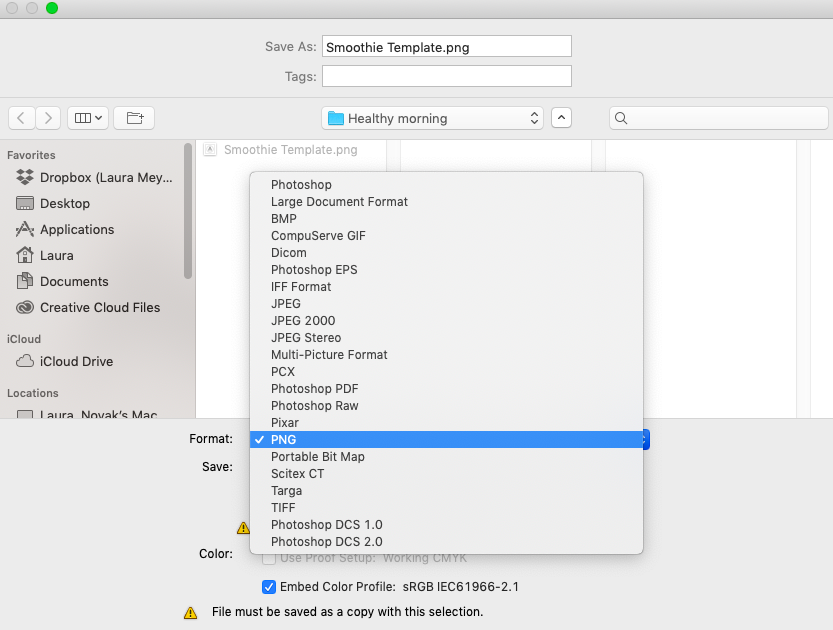The height and width of the screenshot is (630, 833).
Task: Open the Laura home folder
Action: [45, 256]
